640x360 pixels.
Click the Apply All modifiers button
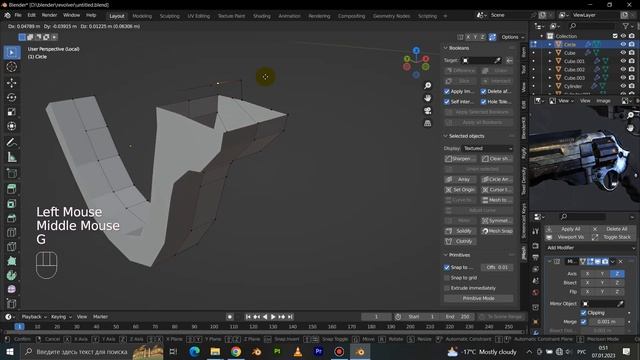(x=567, y=229)
